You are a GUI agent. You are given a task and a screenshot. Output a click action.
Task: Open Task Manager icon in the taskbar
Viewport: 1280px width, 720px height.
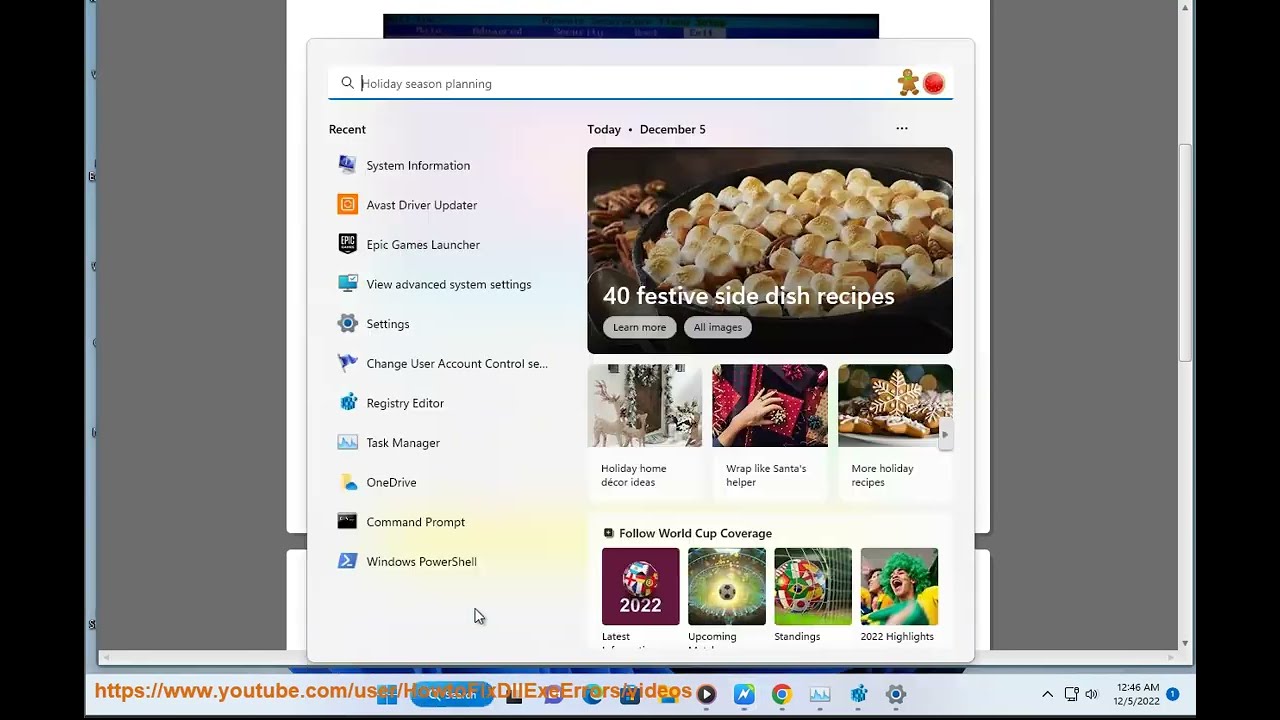click(x=820, y=694)
